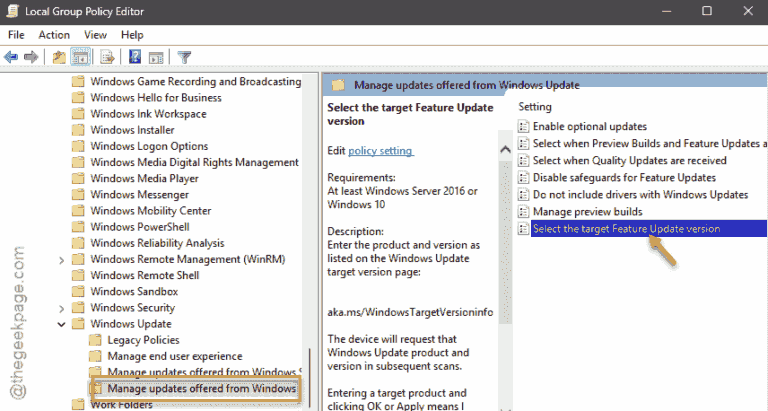Click Do not include drivers with Windows Updates

coord(640,194)
